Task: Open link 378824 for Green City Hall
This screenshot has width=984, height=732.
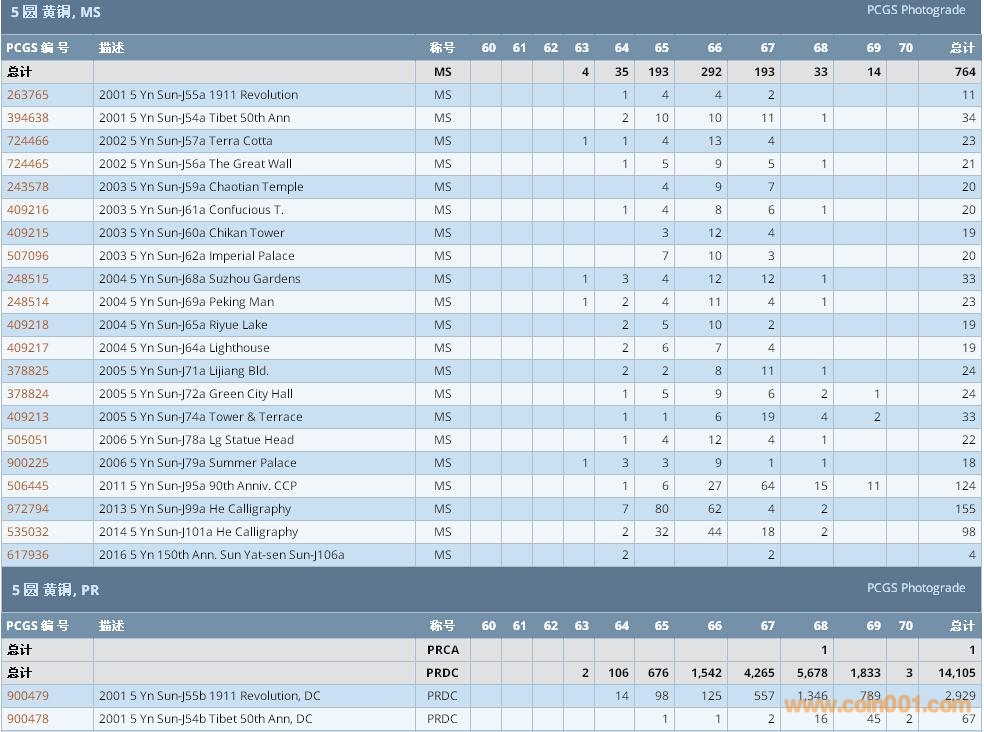Action: tap(27, 394)
